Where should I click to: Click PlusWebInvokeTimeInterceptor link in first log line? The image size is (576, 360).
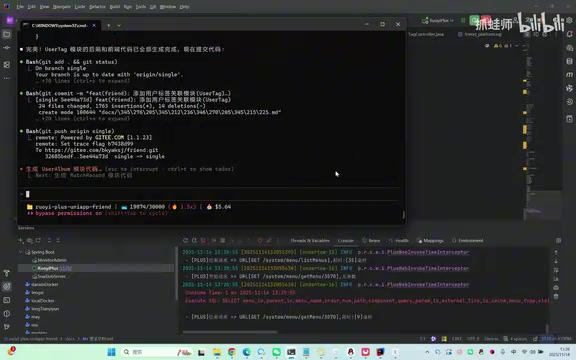pos(428,252)
